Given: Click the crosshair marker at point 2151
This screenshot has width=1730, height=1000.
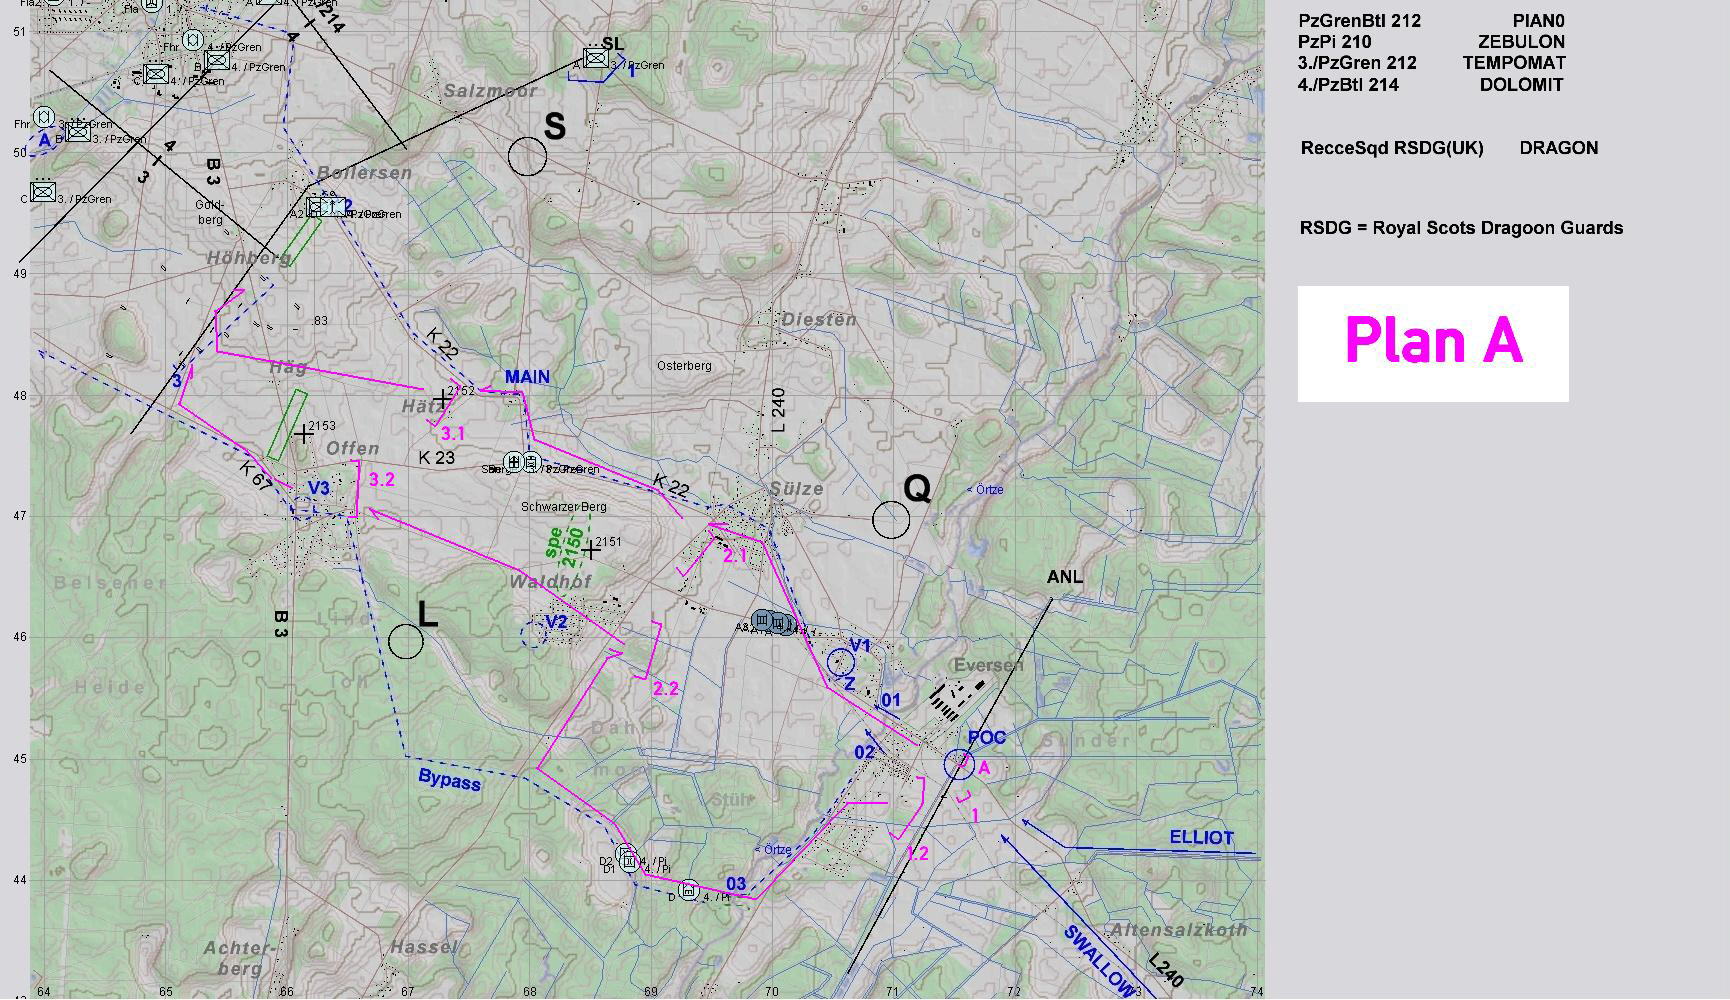Looking at the screenshot, I should click(x=591, y=550).
